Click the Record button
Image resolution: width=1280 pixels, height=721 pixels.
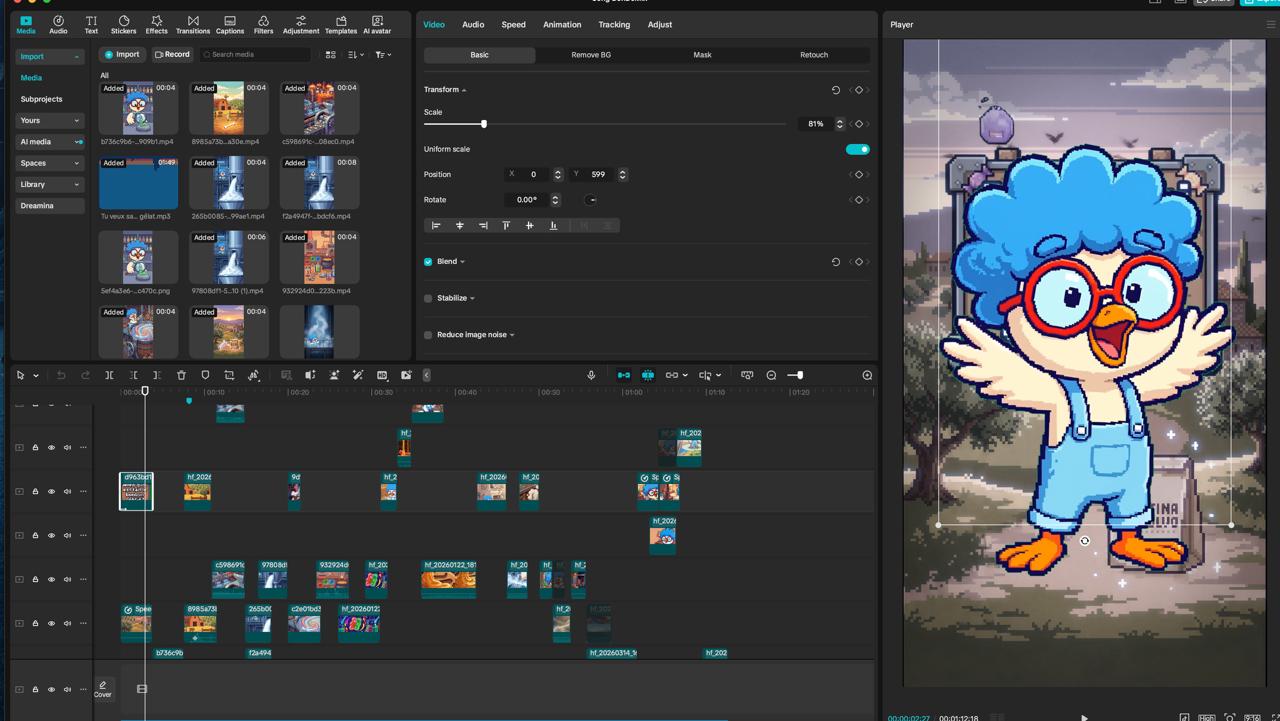pos(172,55)
